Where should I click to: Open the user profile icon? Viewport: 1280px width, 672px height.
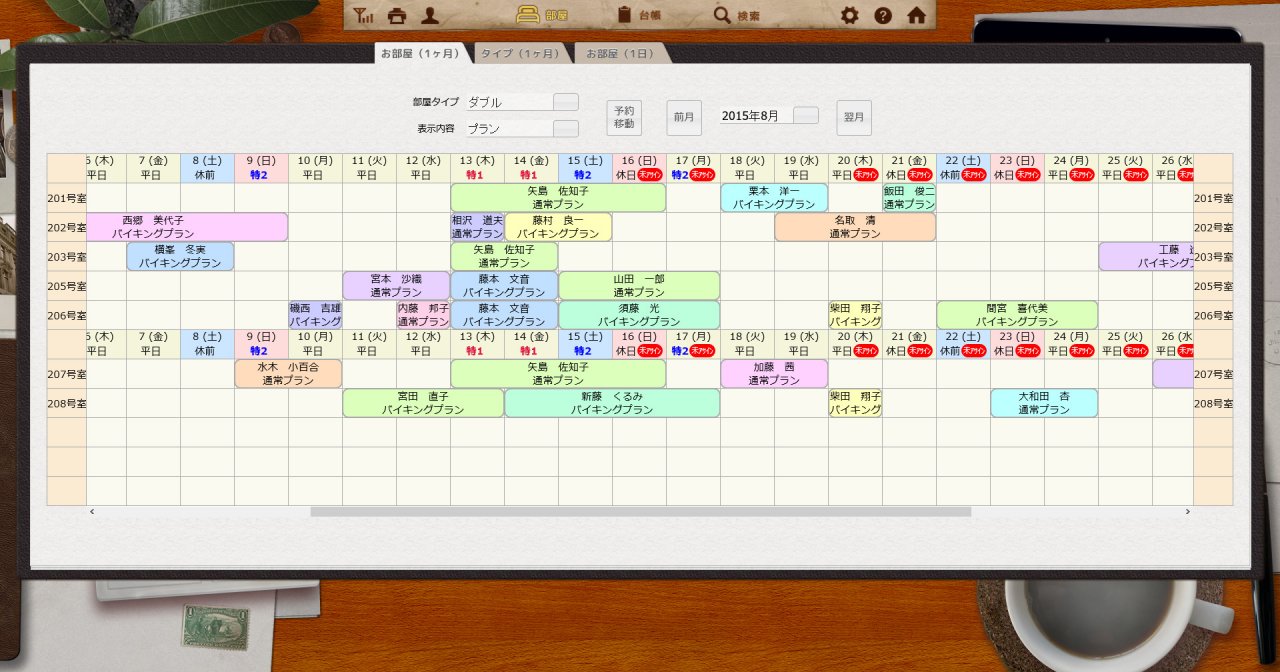pos(430,15)
